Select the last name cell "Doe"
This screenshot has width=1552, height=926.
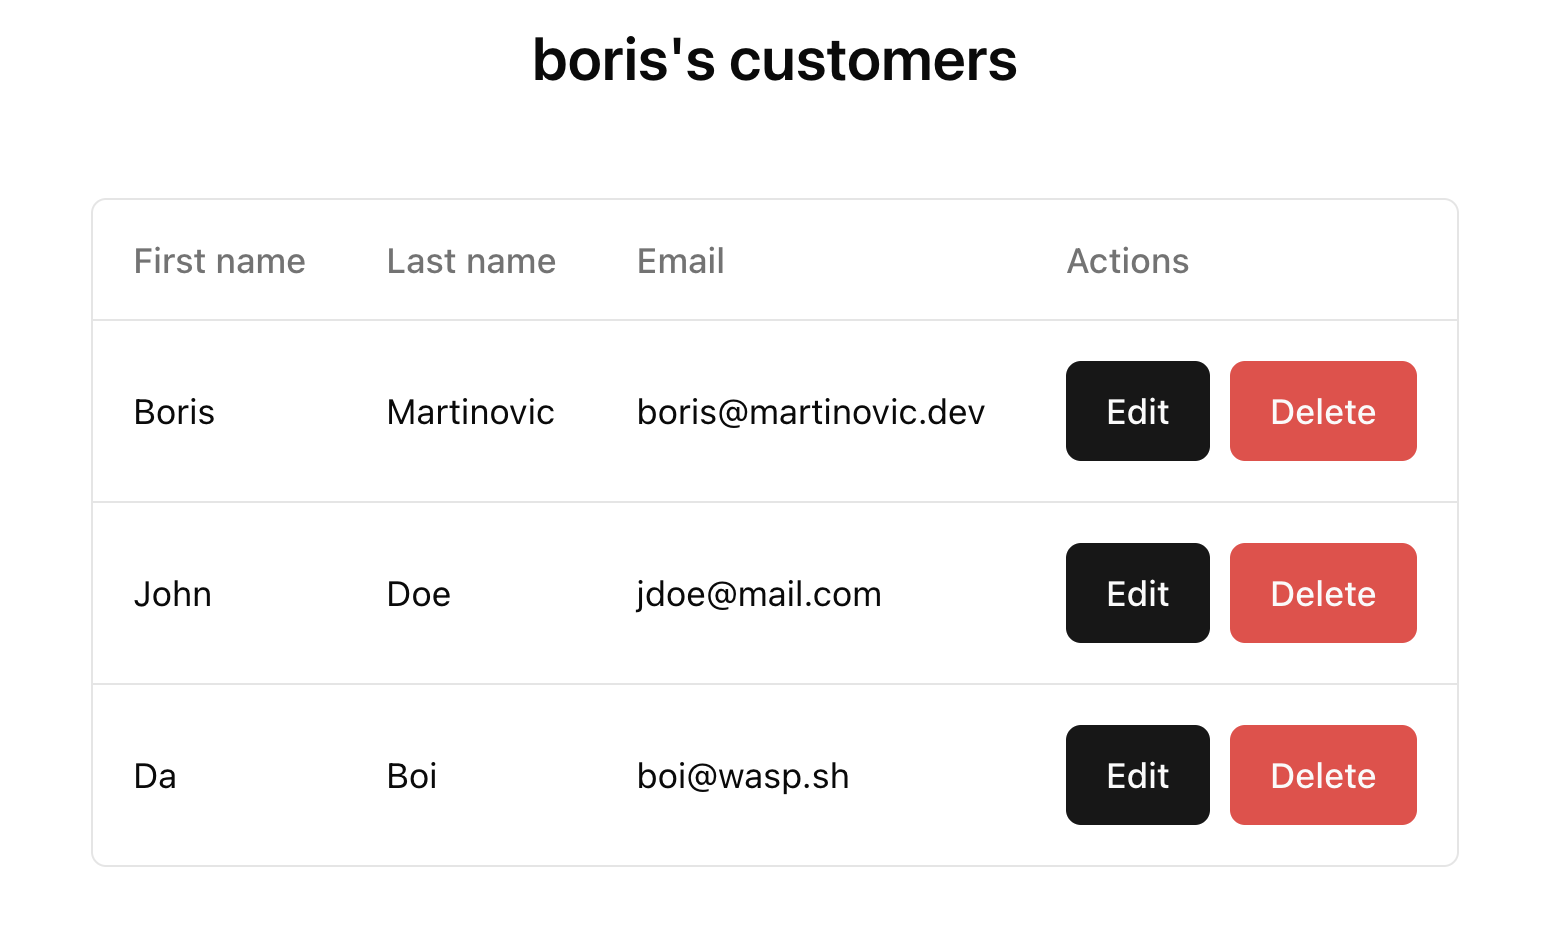point(418,594)
